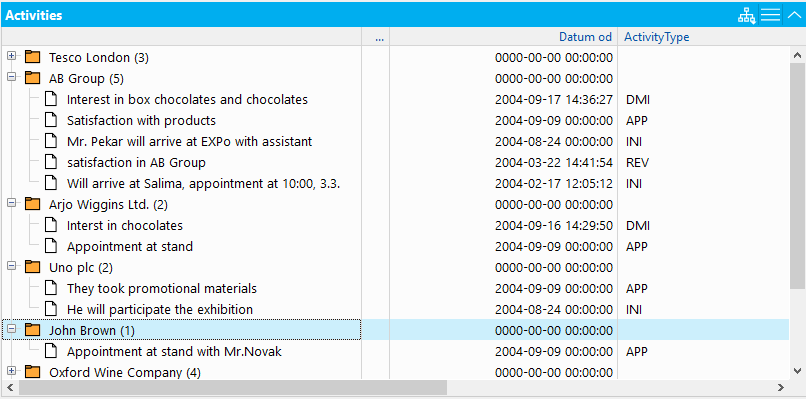Select Mr. Pekar will arrive at EXPo item
Screen dimensions: 806x399
189,141
